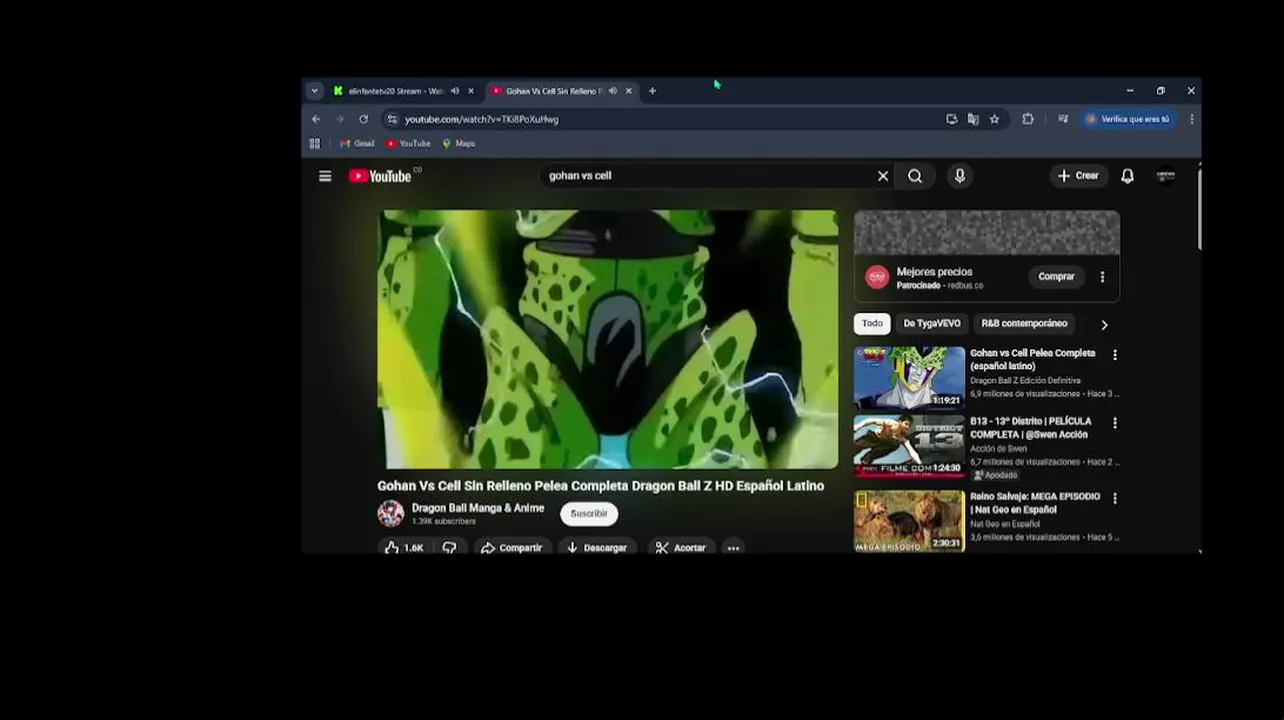
Task: Click the magnifier search button
Action: pyautogui.click(x=915, y=176)
